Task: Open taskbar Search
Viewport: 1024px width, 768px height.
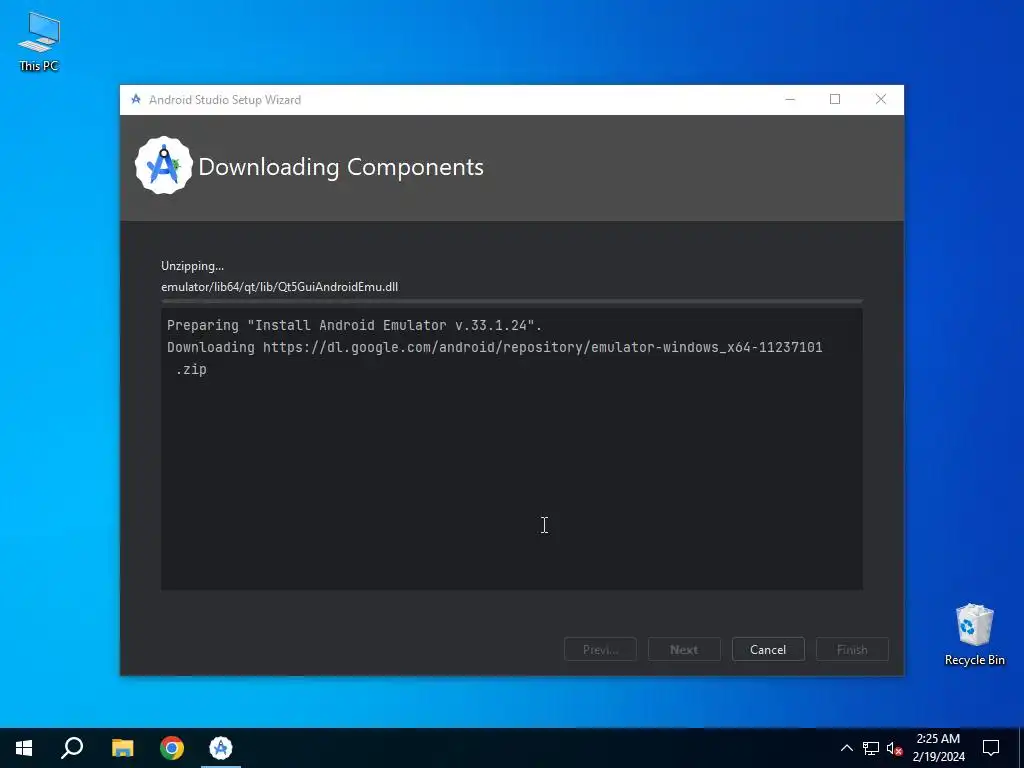Action: point(72,748)
